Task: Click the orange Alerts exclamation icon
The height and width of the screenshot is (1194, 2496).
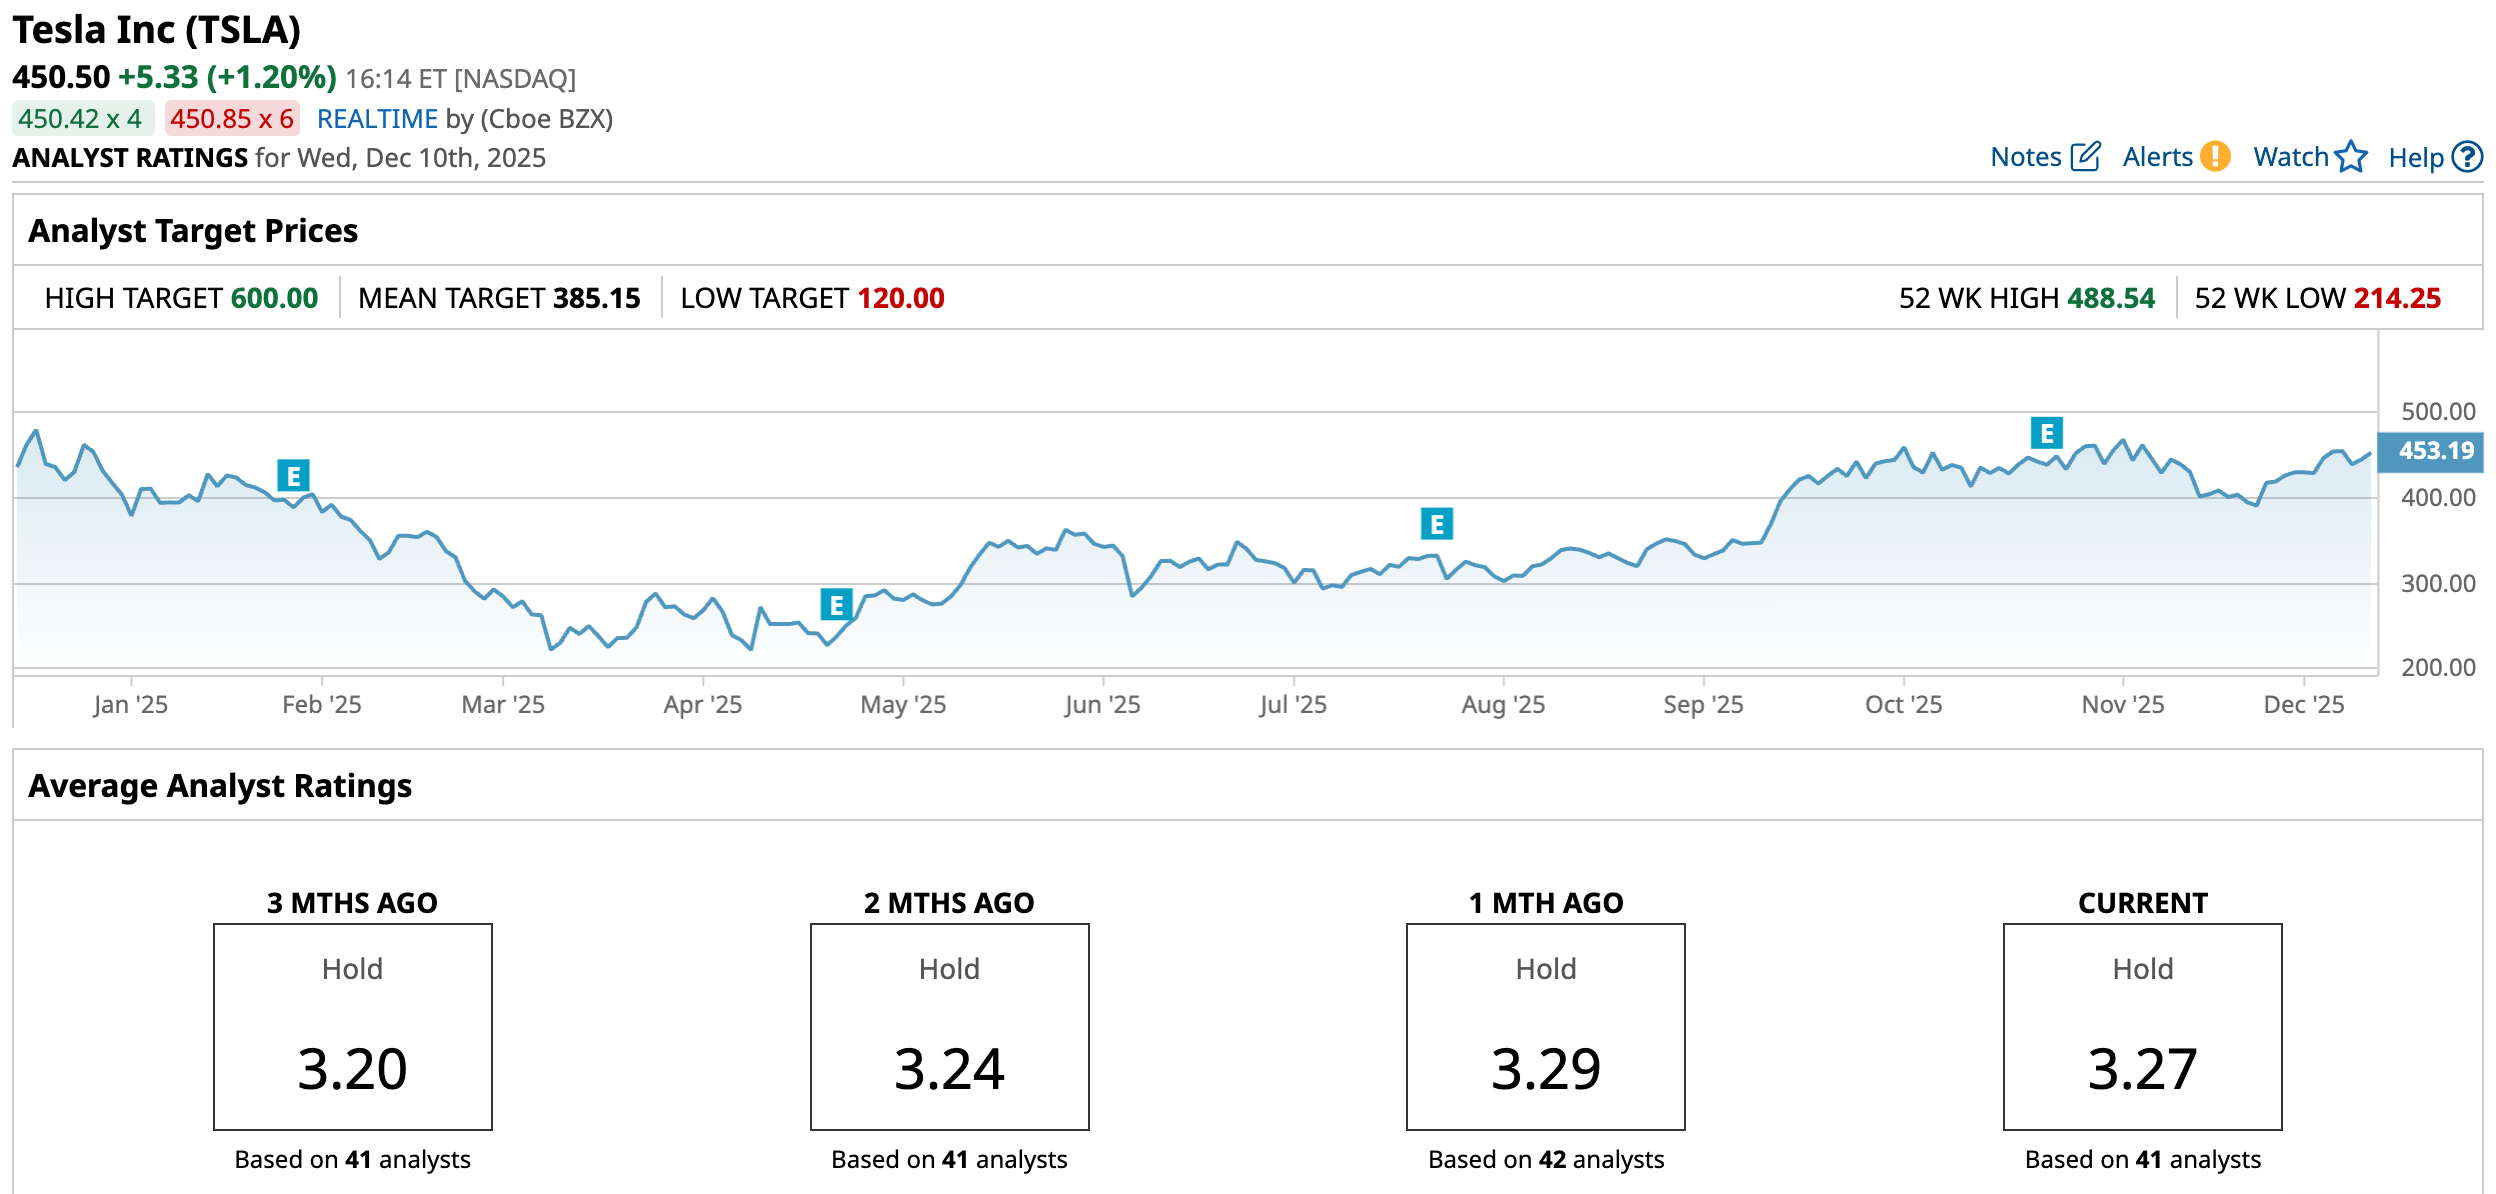Action: 2216,157
